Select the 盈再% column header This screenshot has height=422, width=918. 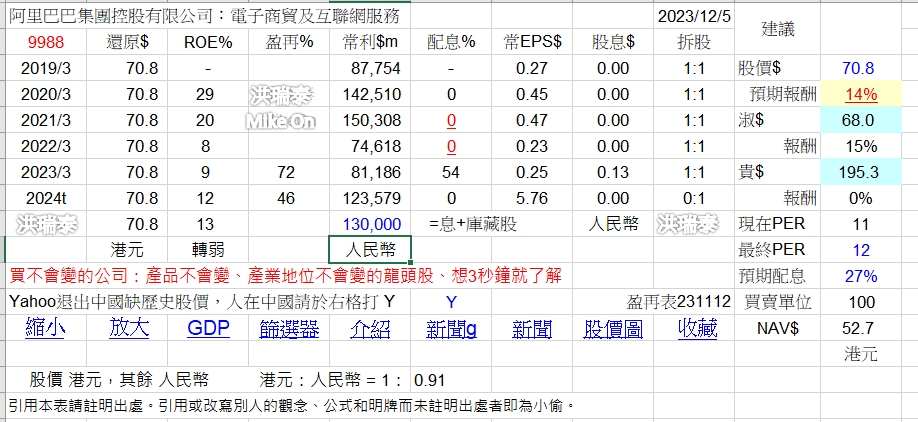click(289, 42)
